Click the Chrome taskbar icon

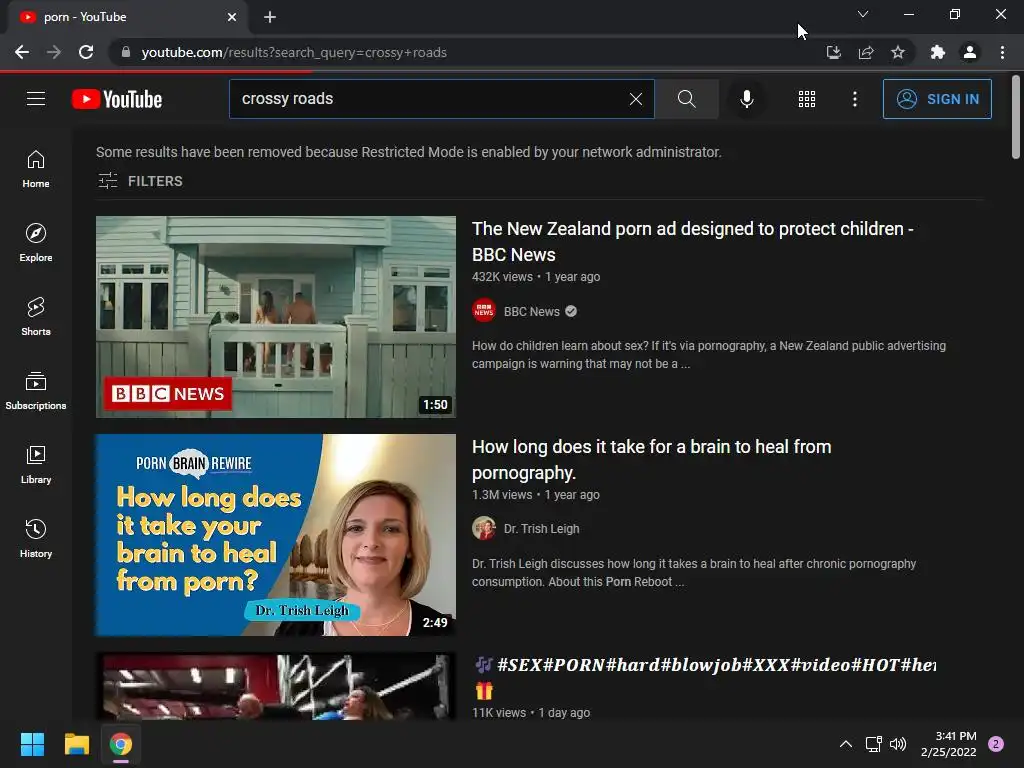121,744
